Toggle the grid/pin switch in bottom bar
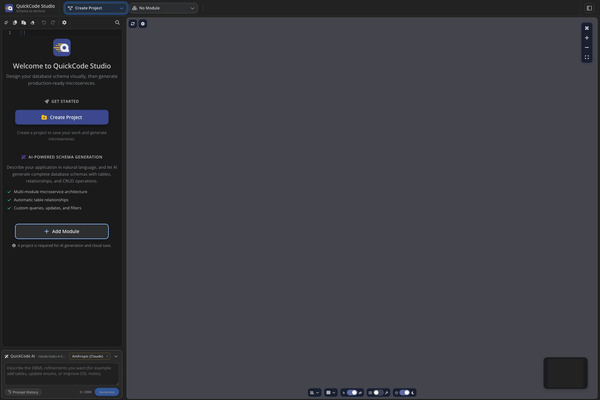This screenshot has height=400, width=600. coord(378,392)
